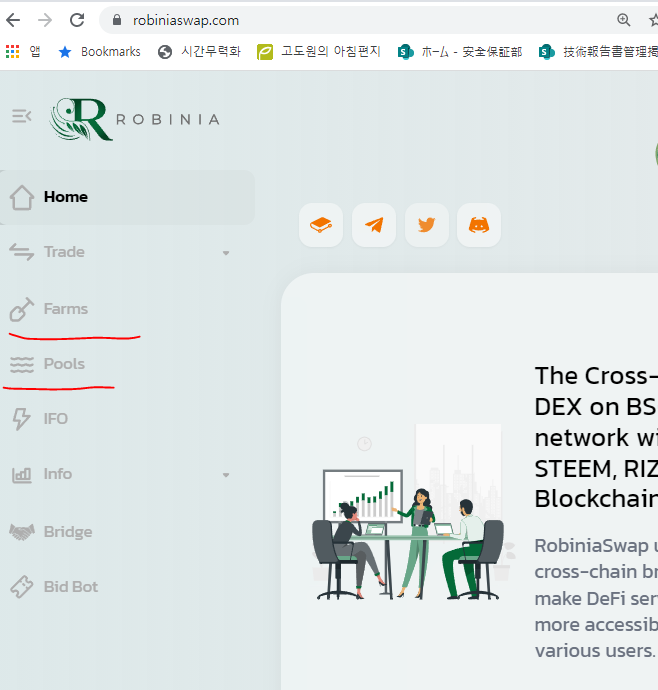The height and width of the screenshot is (690, 658).
Task: Click the Bid Bot ticket icon
Action: pyautogui.click(x=22, y=587)
